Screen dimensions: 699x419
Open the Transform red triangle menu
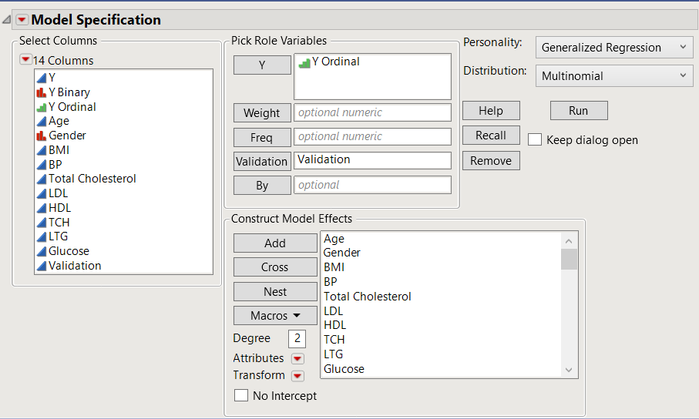297,376
